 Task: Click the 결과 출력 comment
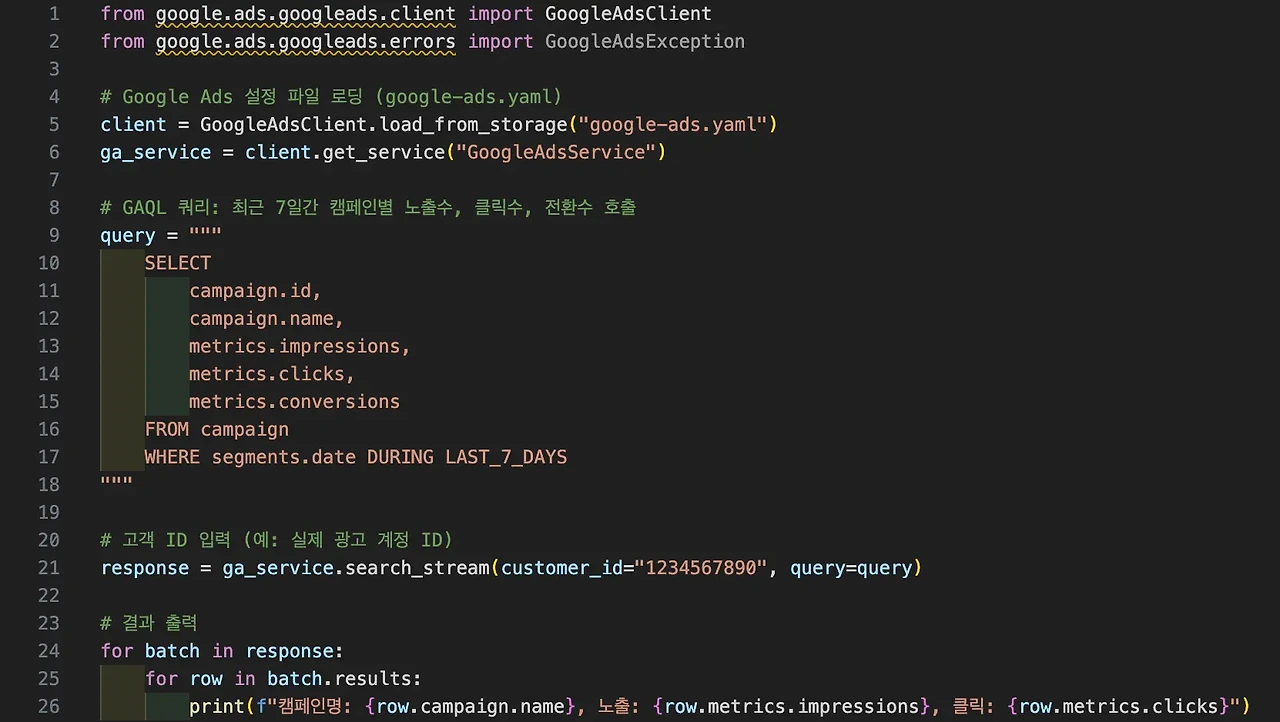[149, 623]
